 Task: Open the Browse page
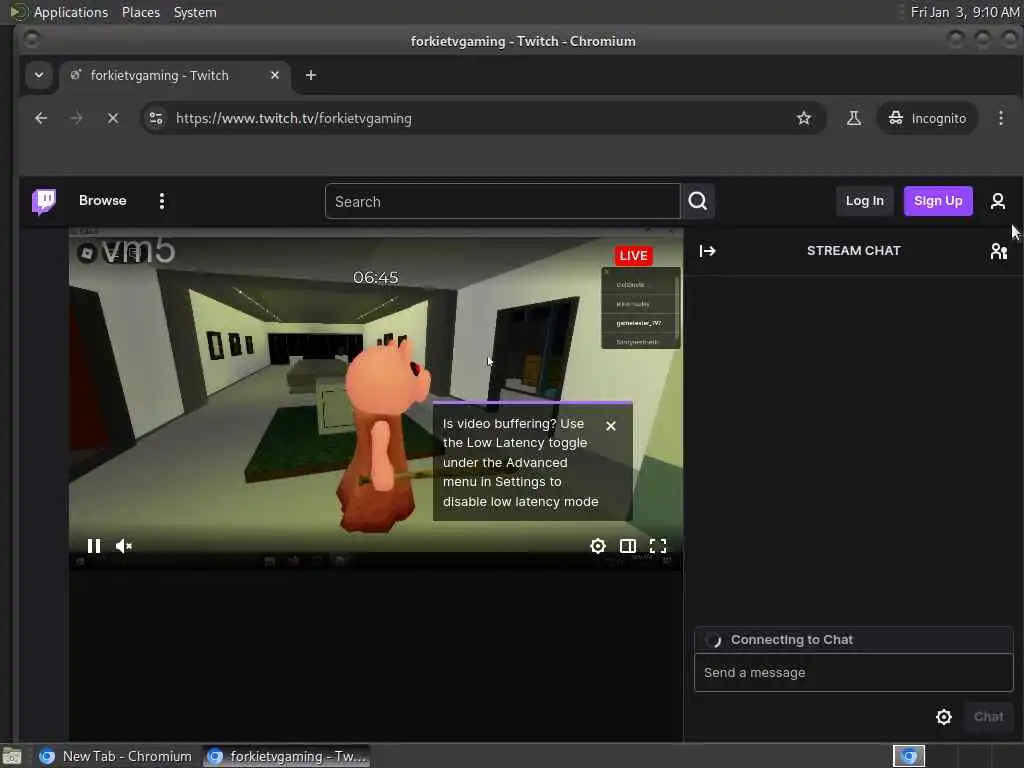click(x=103, y=200)
